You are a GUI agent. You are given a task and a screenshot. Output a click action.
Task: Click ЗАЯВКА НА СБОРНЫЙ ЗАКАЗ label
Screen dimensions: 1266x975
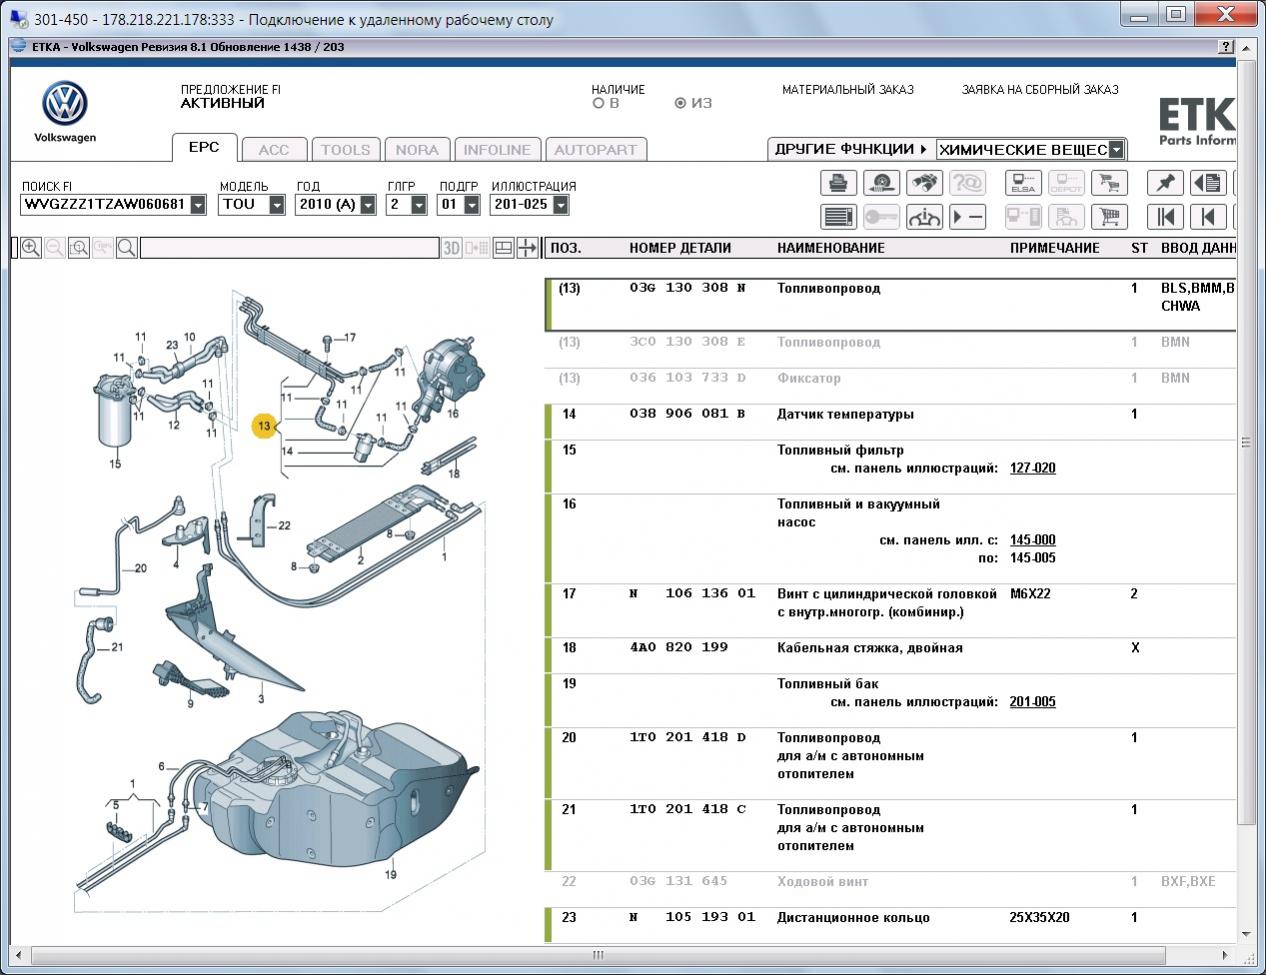point(1040,90)
